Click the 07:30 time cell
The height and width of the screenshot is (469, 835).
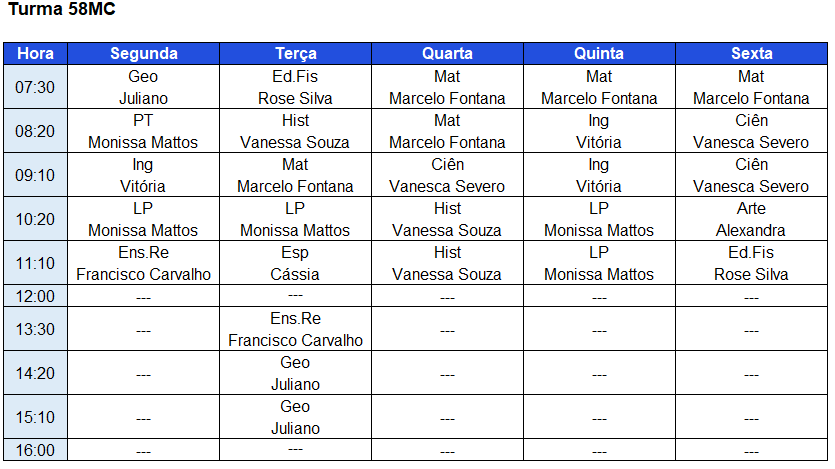pyautogui.click(x=36, y=87)
